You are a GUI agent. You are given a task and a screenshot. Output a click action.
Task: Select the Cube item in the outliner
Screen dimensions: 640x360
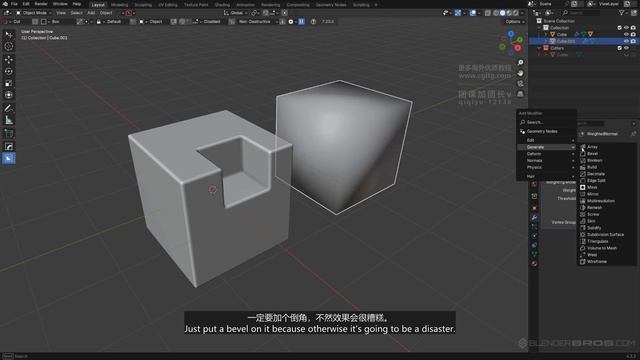[562, 34]
